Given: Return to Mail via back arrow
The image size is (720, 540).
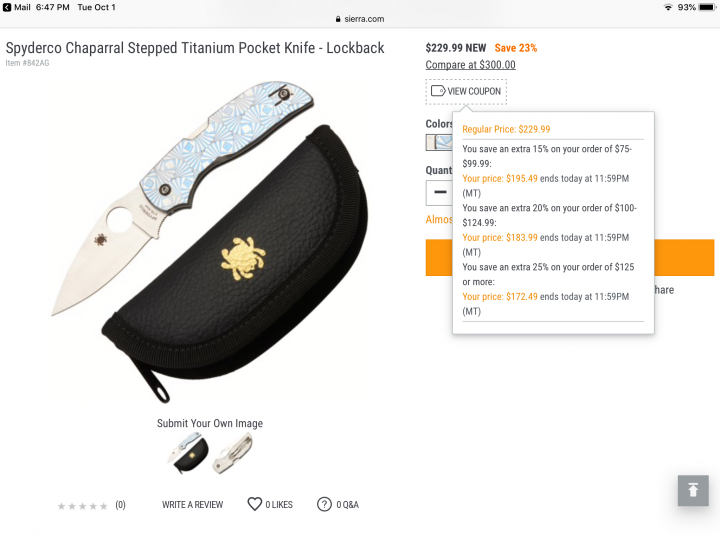Looking at the screenshot, I should [7, 7].
